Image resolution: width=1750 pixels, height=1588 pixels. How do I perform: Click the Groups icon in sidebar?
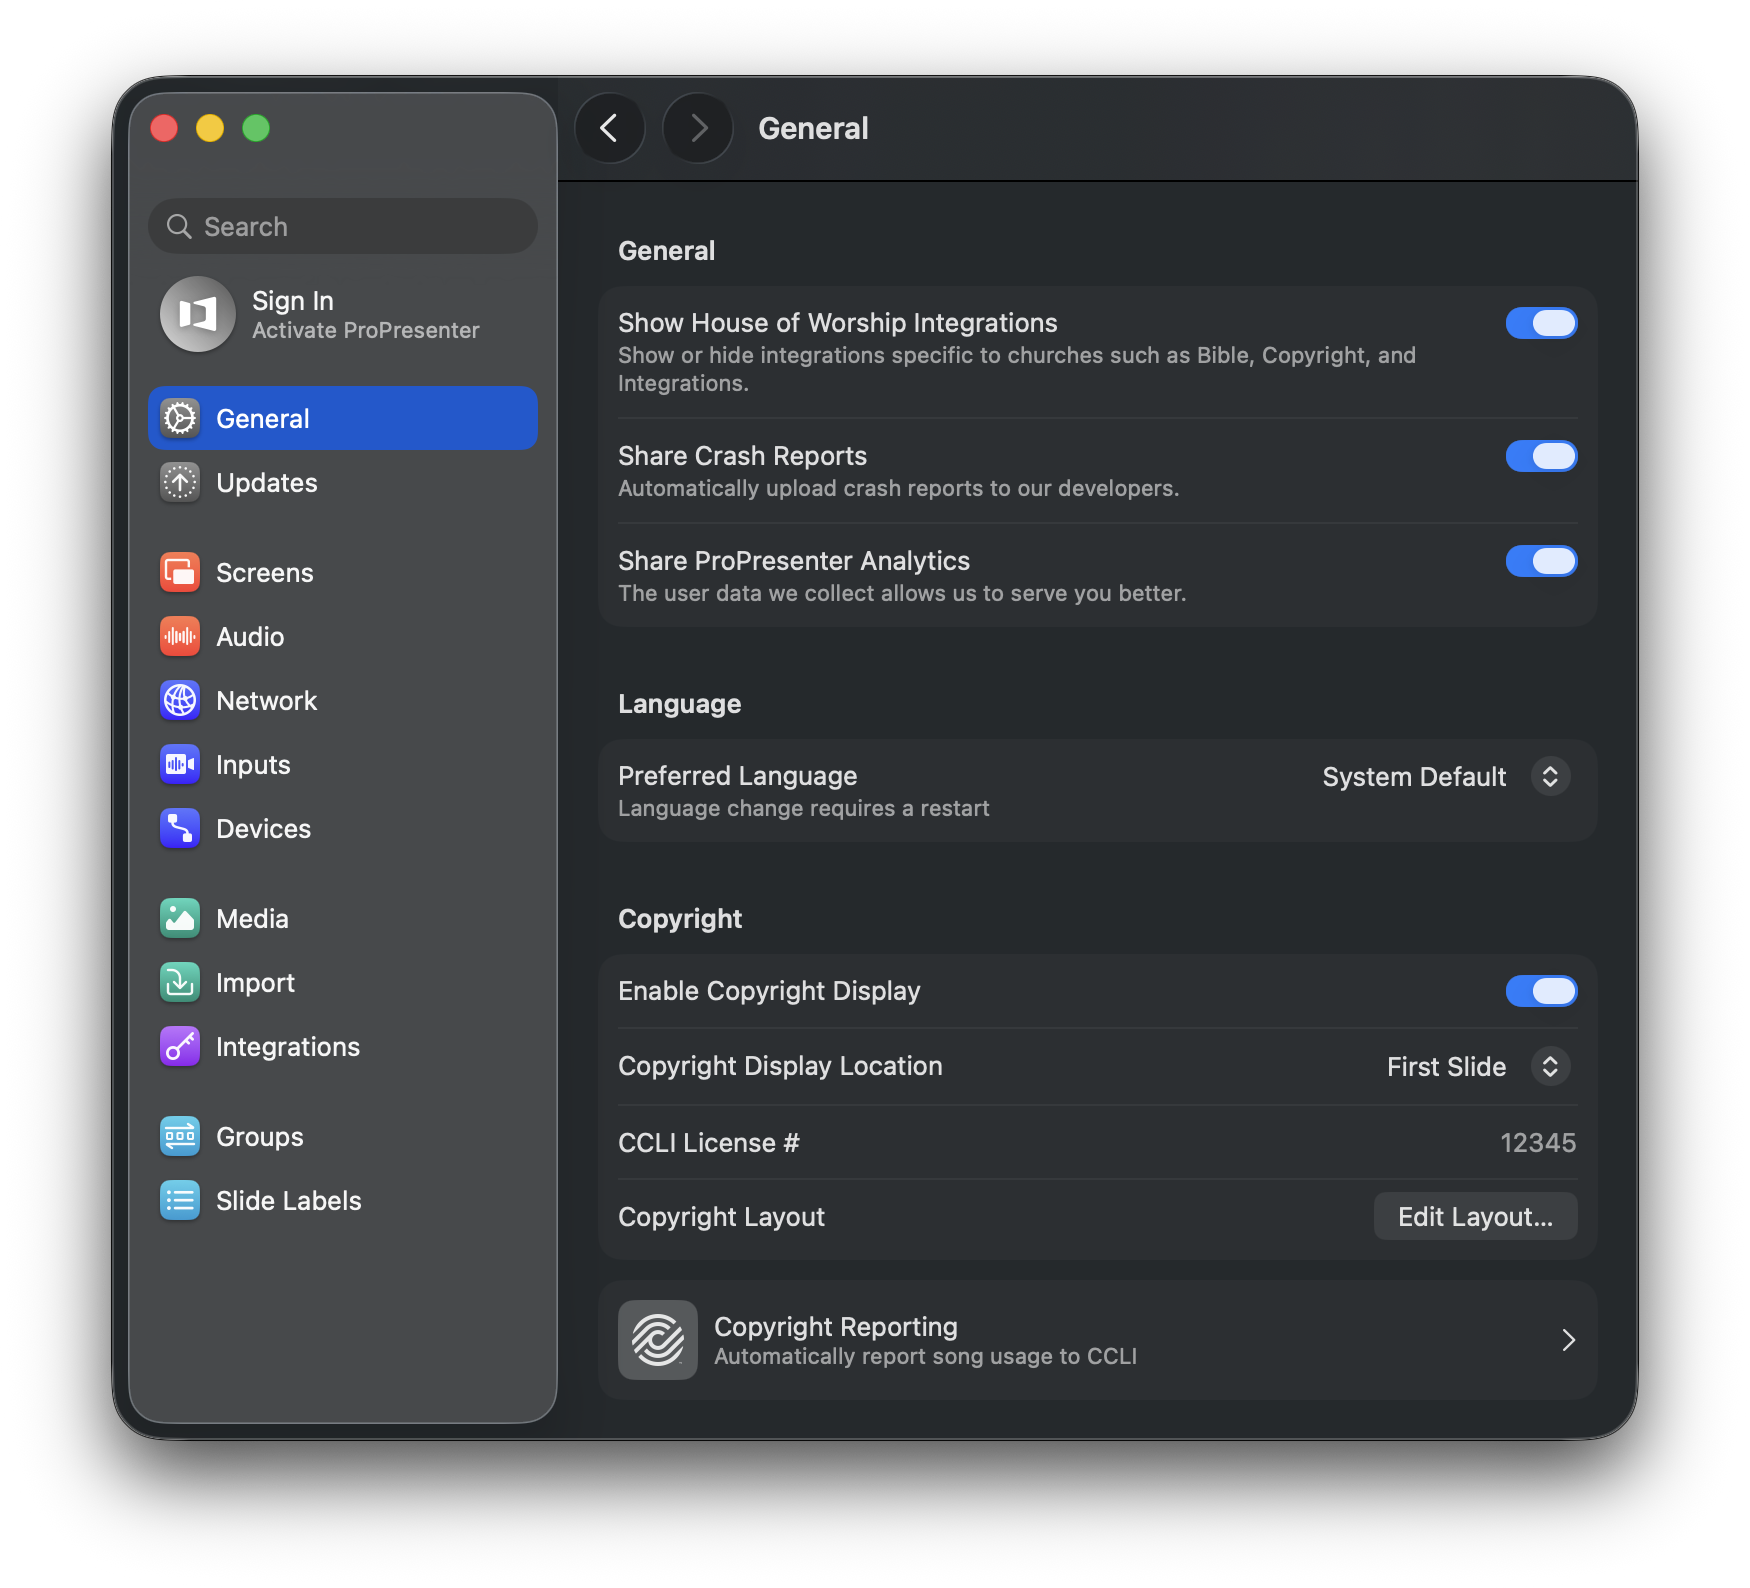click(x=180, y=1136)
